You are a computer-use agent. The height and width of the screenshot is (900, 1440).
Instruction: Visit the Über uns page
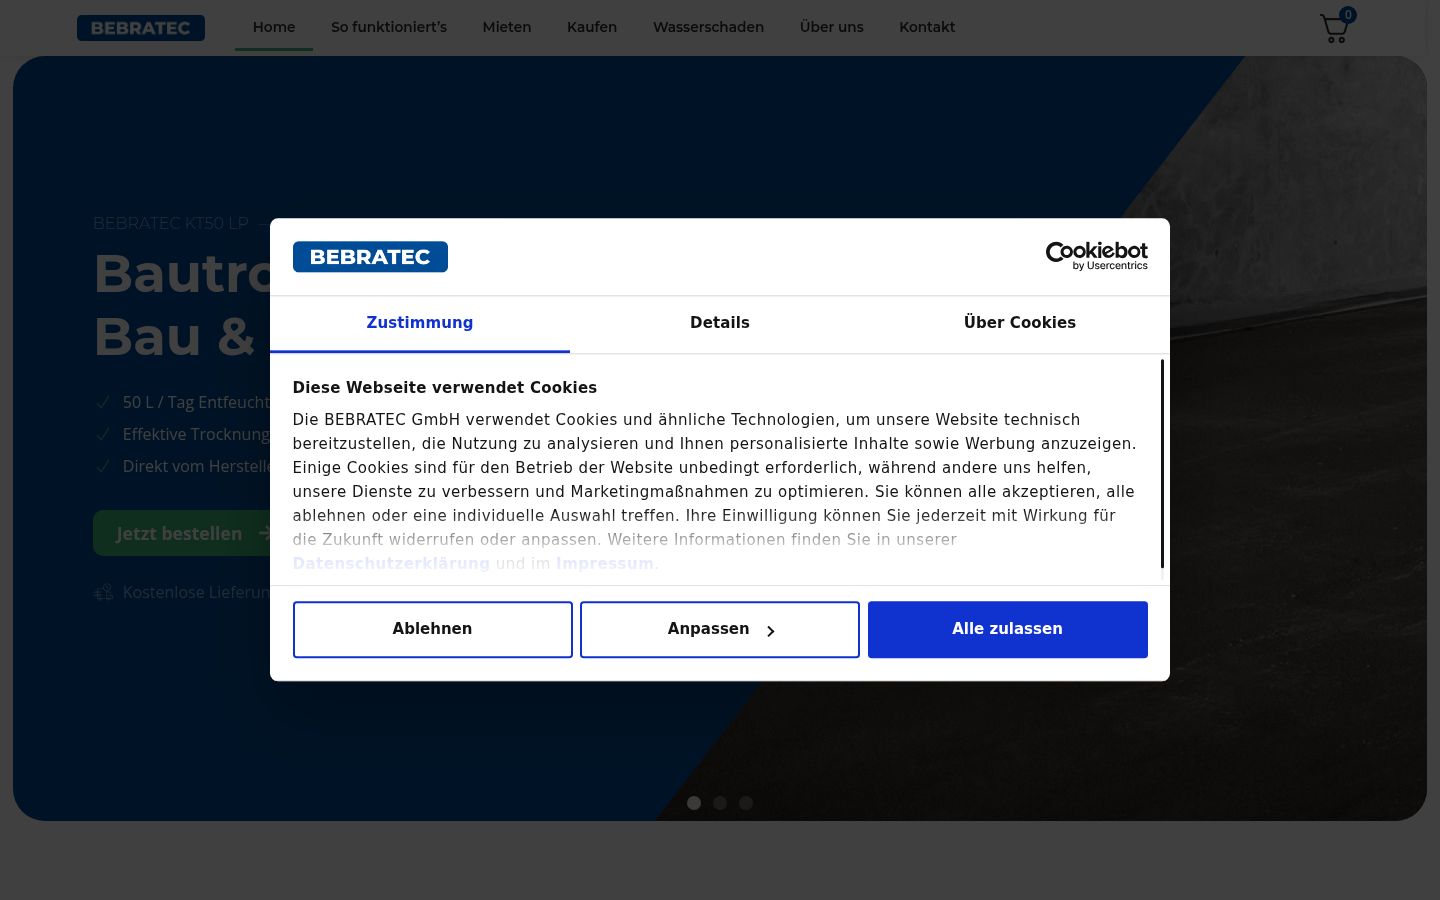click(x=832, y=27)
